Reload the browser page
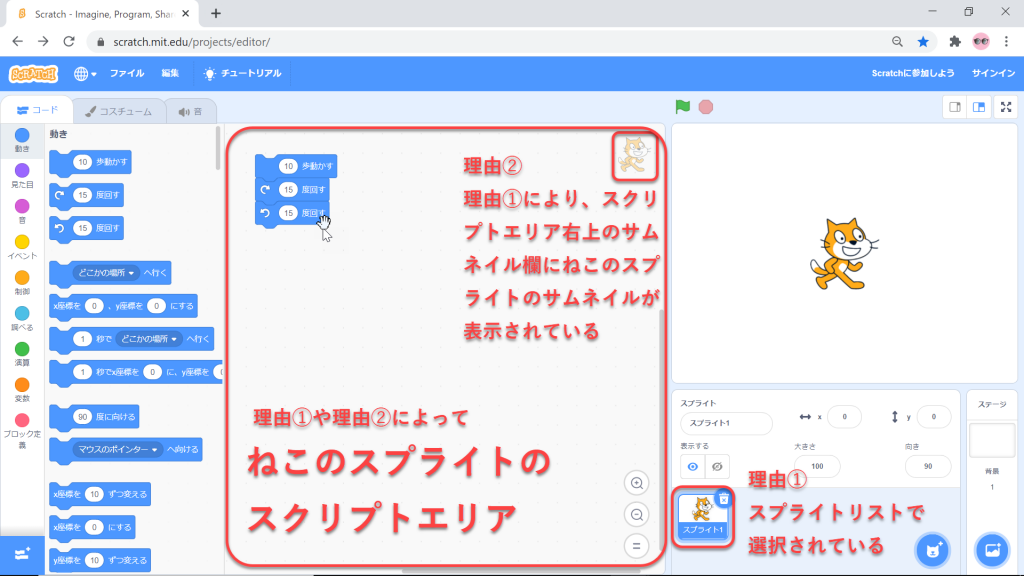 [x=69, y=42]
